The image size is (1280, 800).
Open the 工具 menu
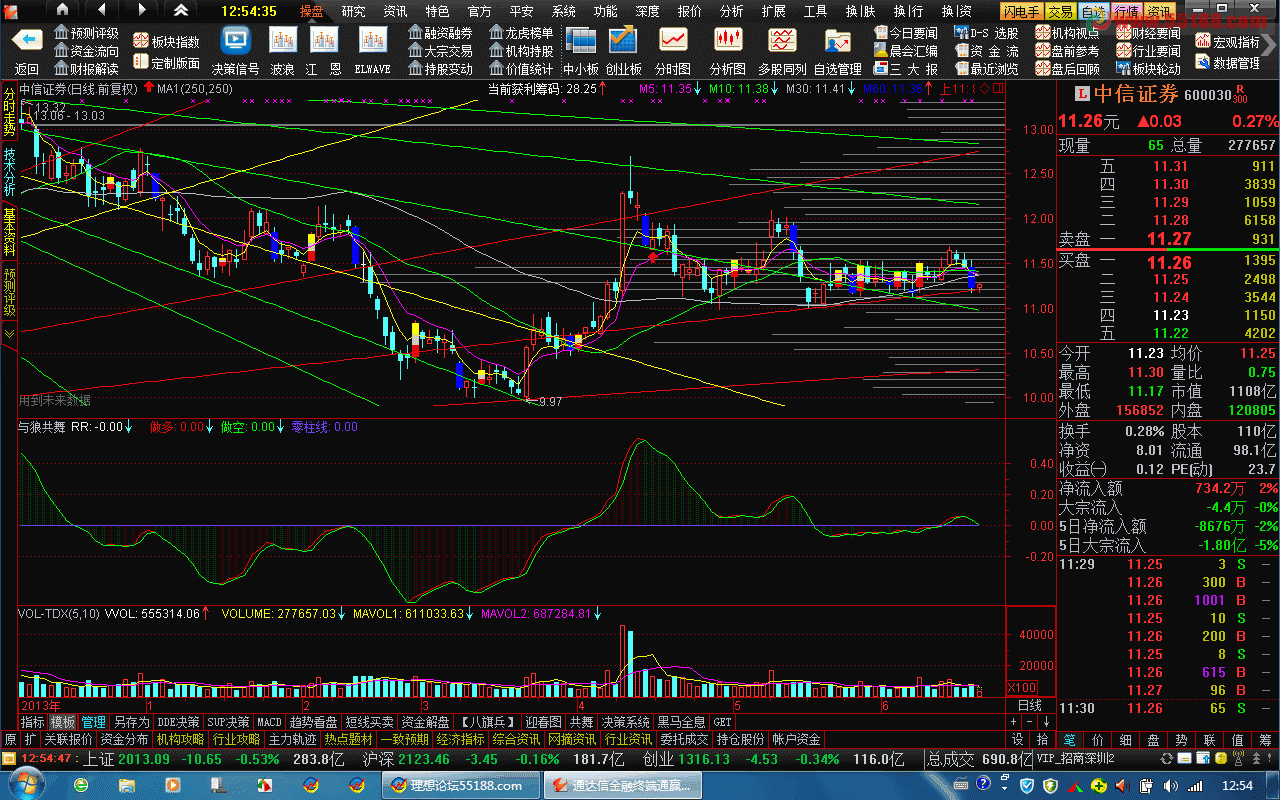(x=815, y=11)
